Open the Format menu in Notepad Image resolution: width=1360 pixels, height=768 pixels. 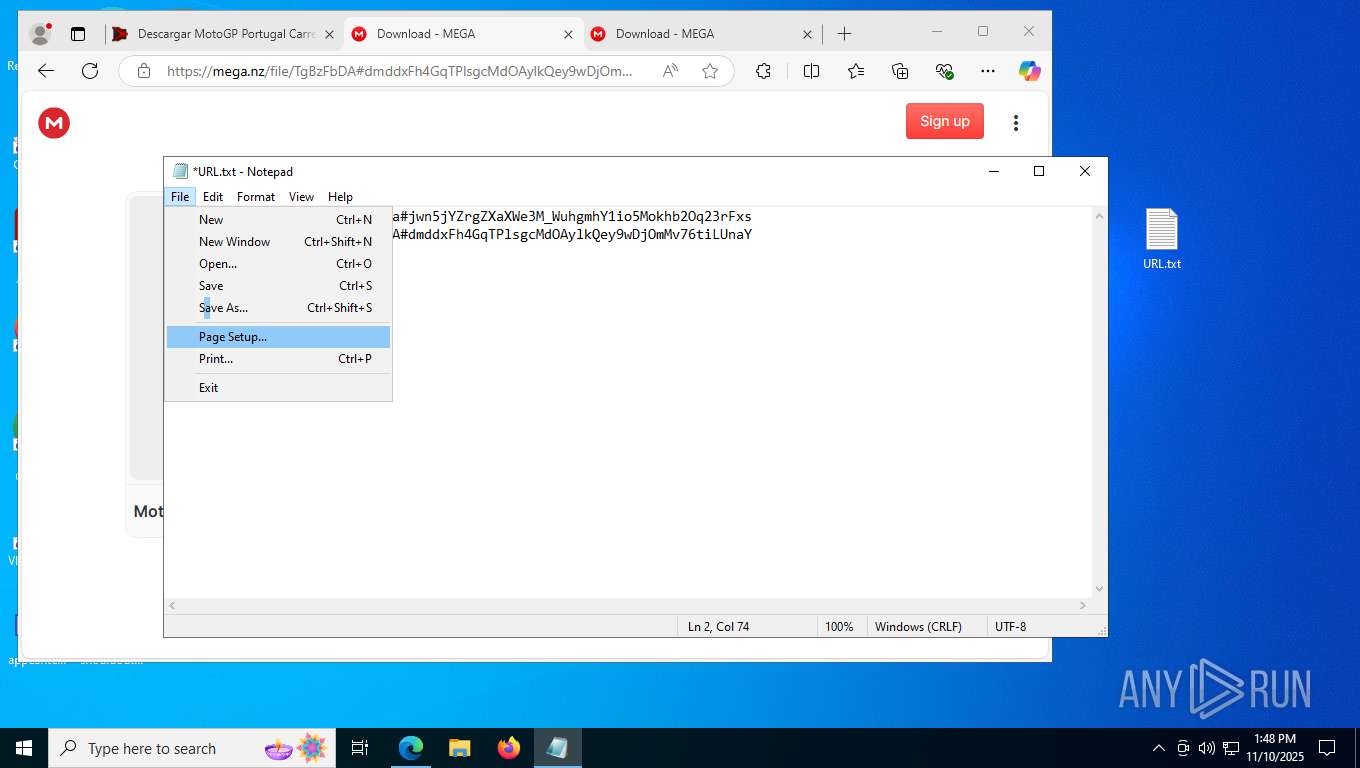click(x=256, y=197)
